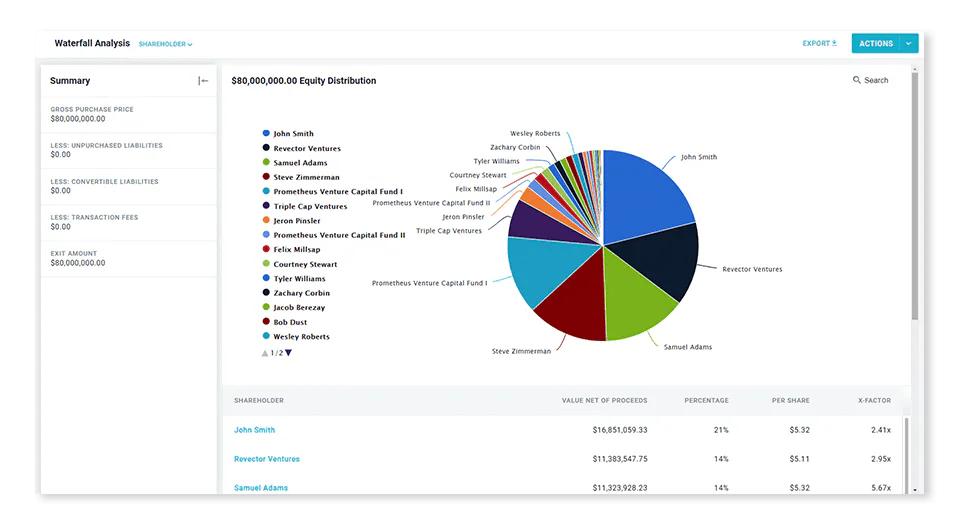Sort by Percentage column header
The height and width of the screenshot is (525, 960).
706,400
